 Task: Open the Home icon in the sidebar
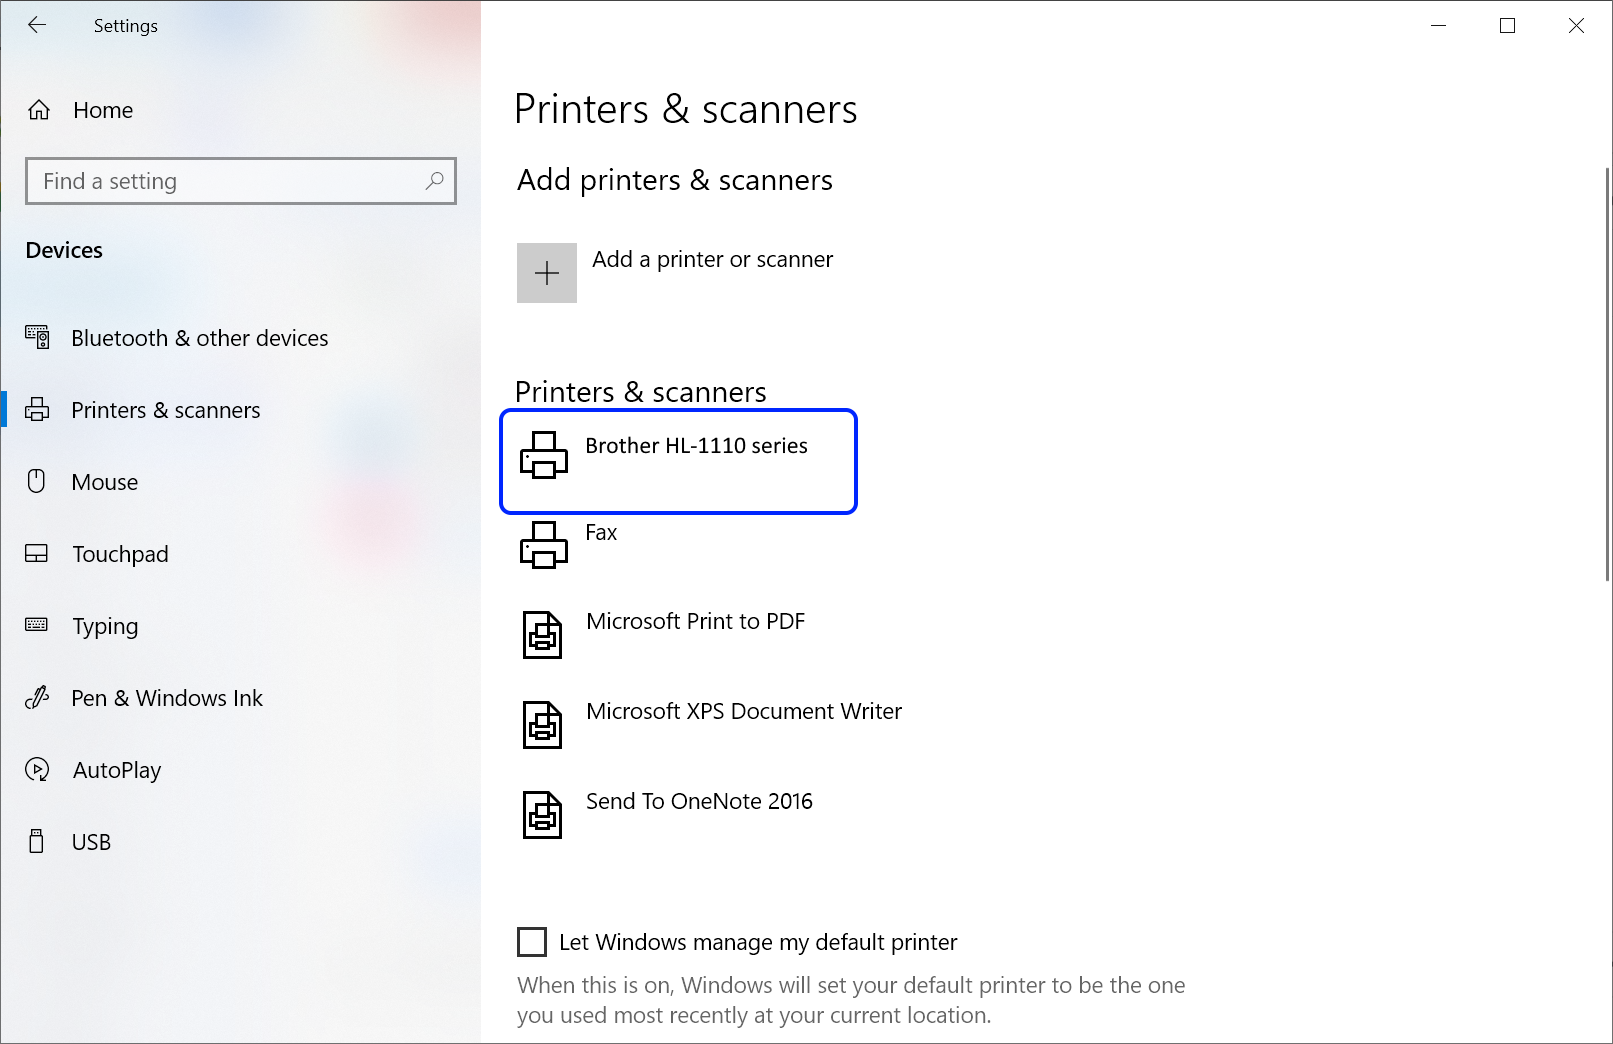pyautogui.click(x=39, y=110)
